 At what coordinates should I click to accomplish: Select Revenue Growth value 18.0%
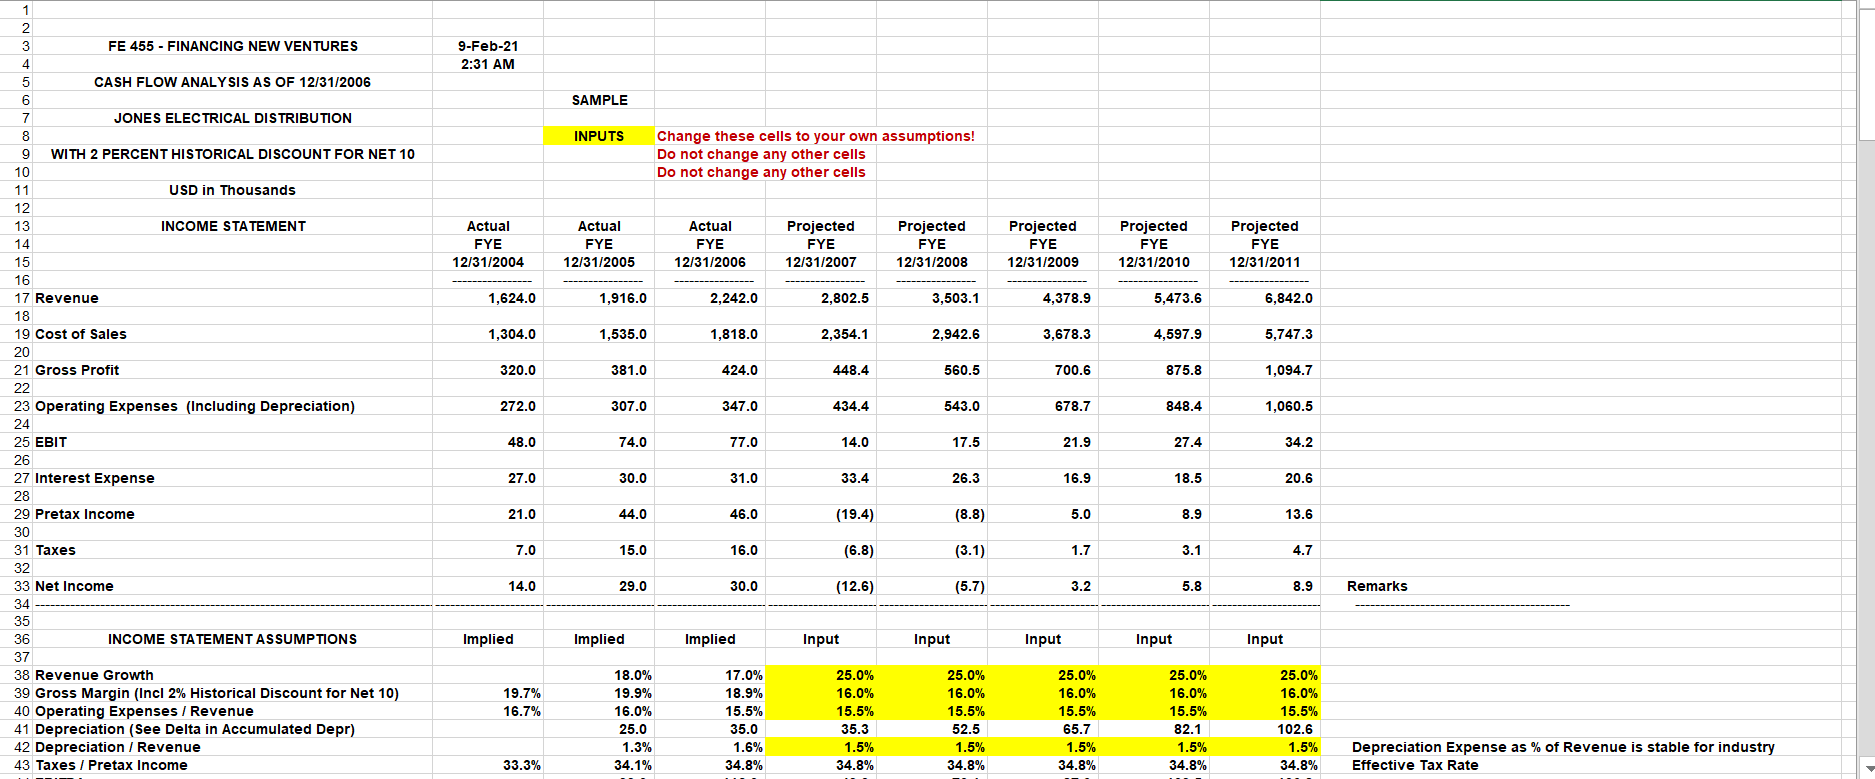(x=633, y=675)
